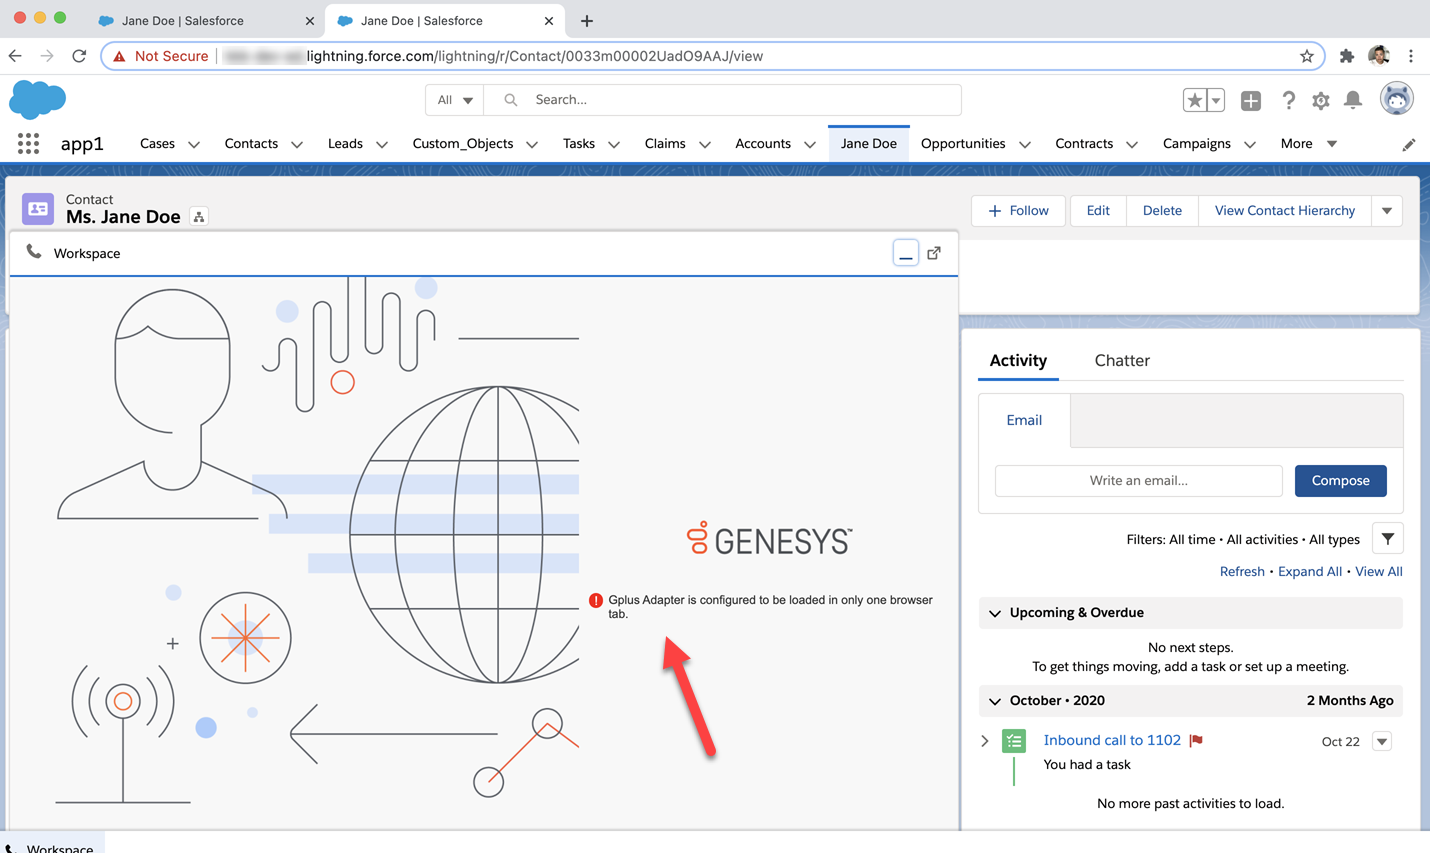
Task: Open the More navigation menu
Action: click(x=1308, y=144)
